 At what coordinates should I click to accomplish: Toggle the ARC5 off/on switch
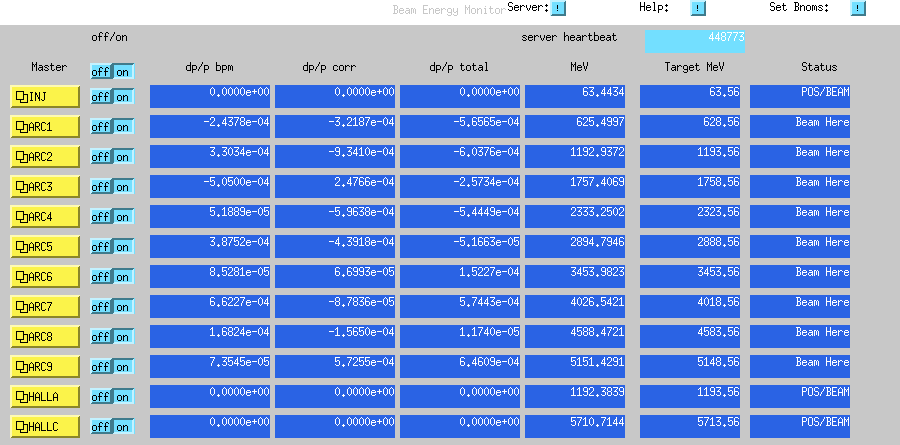[112, 246]
